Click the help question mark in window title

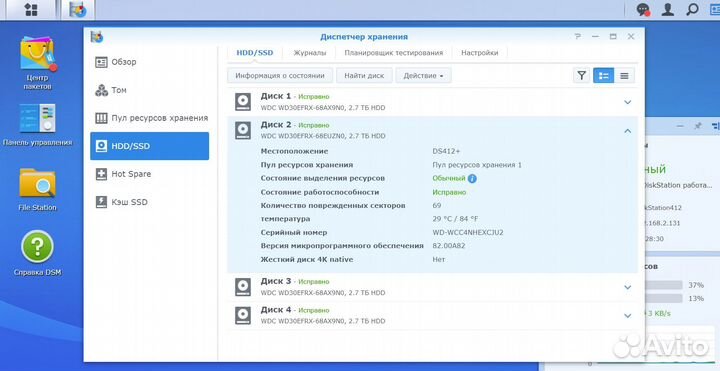(578, 37)
